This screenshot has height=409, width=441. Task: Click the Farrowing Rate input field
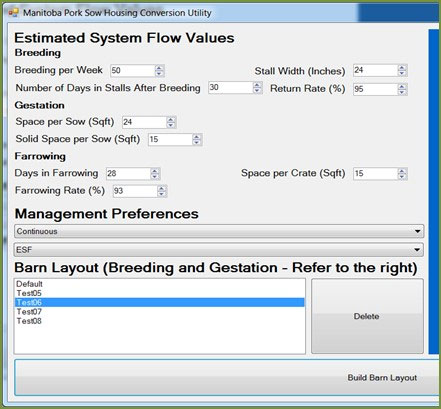(x=135, y=191)
